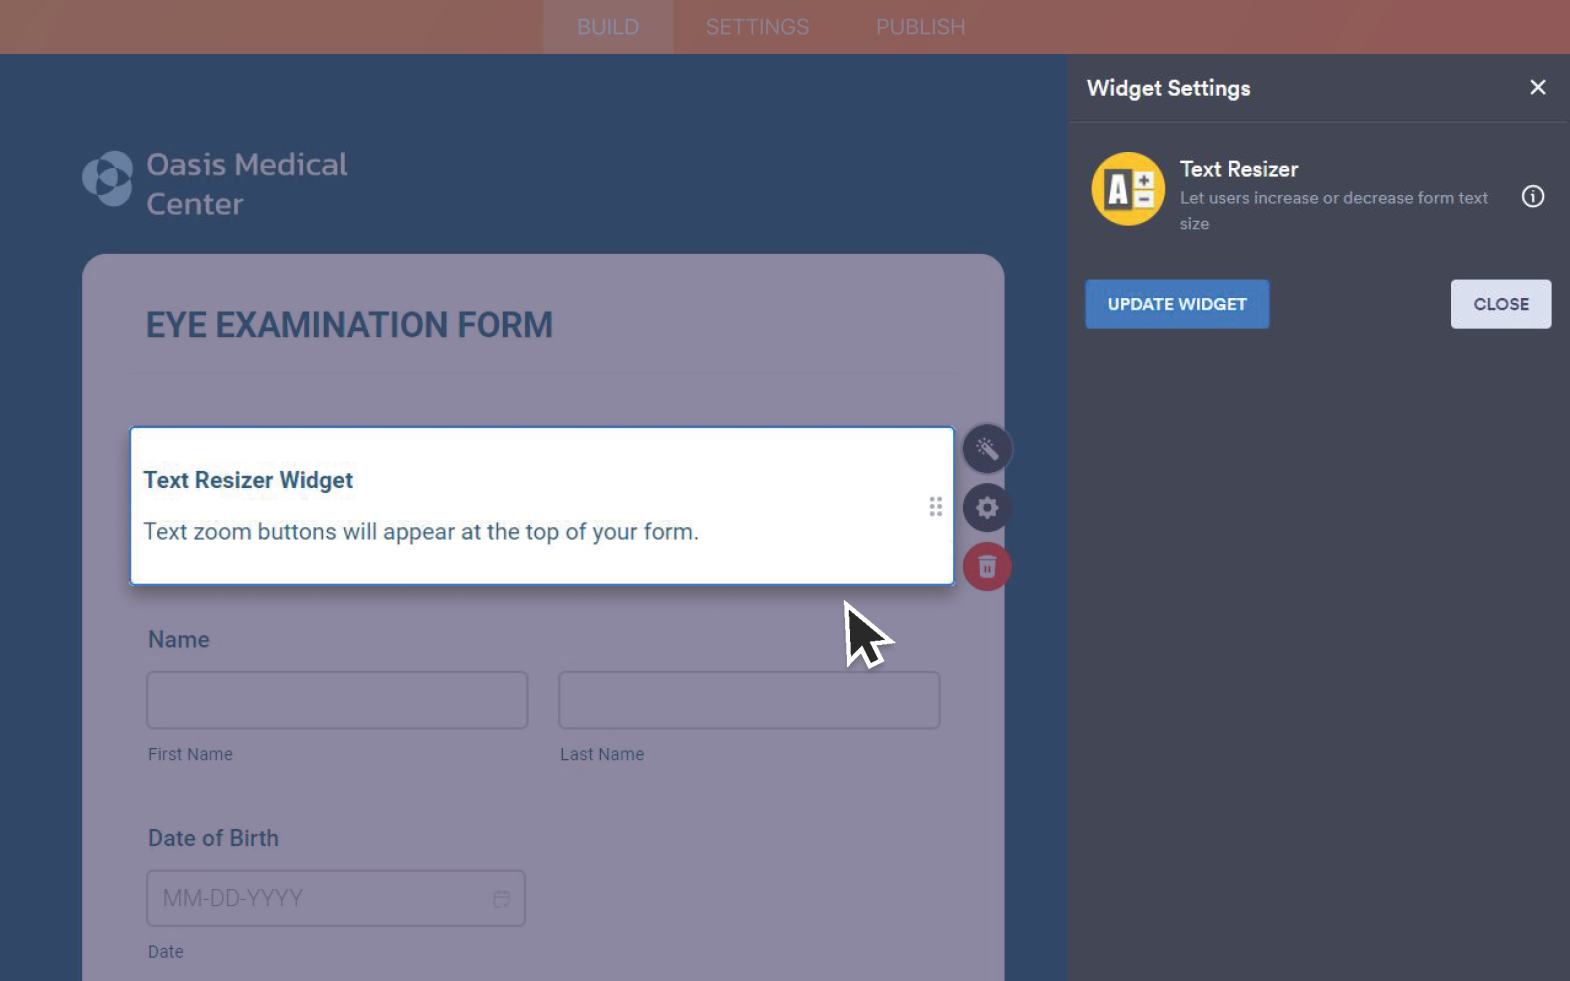
Task: Select the Text Resizer Widget card
Action: click(x=541, y=506)
